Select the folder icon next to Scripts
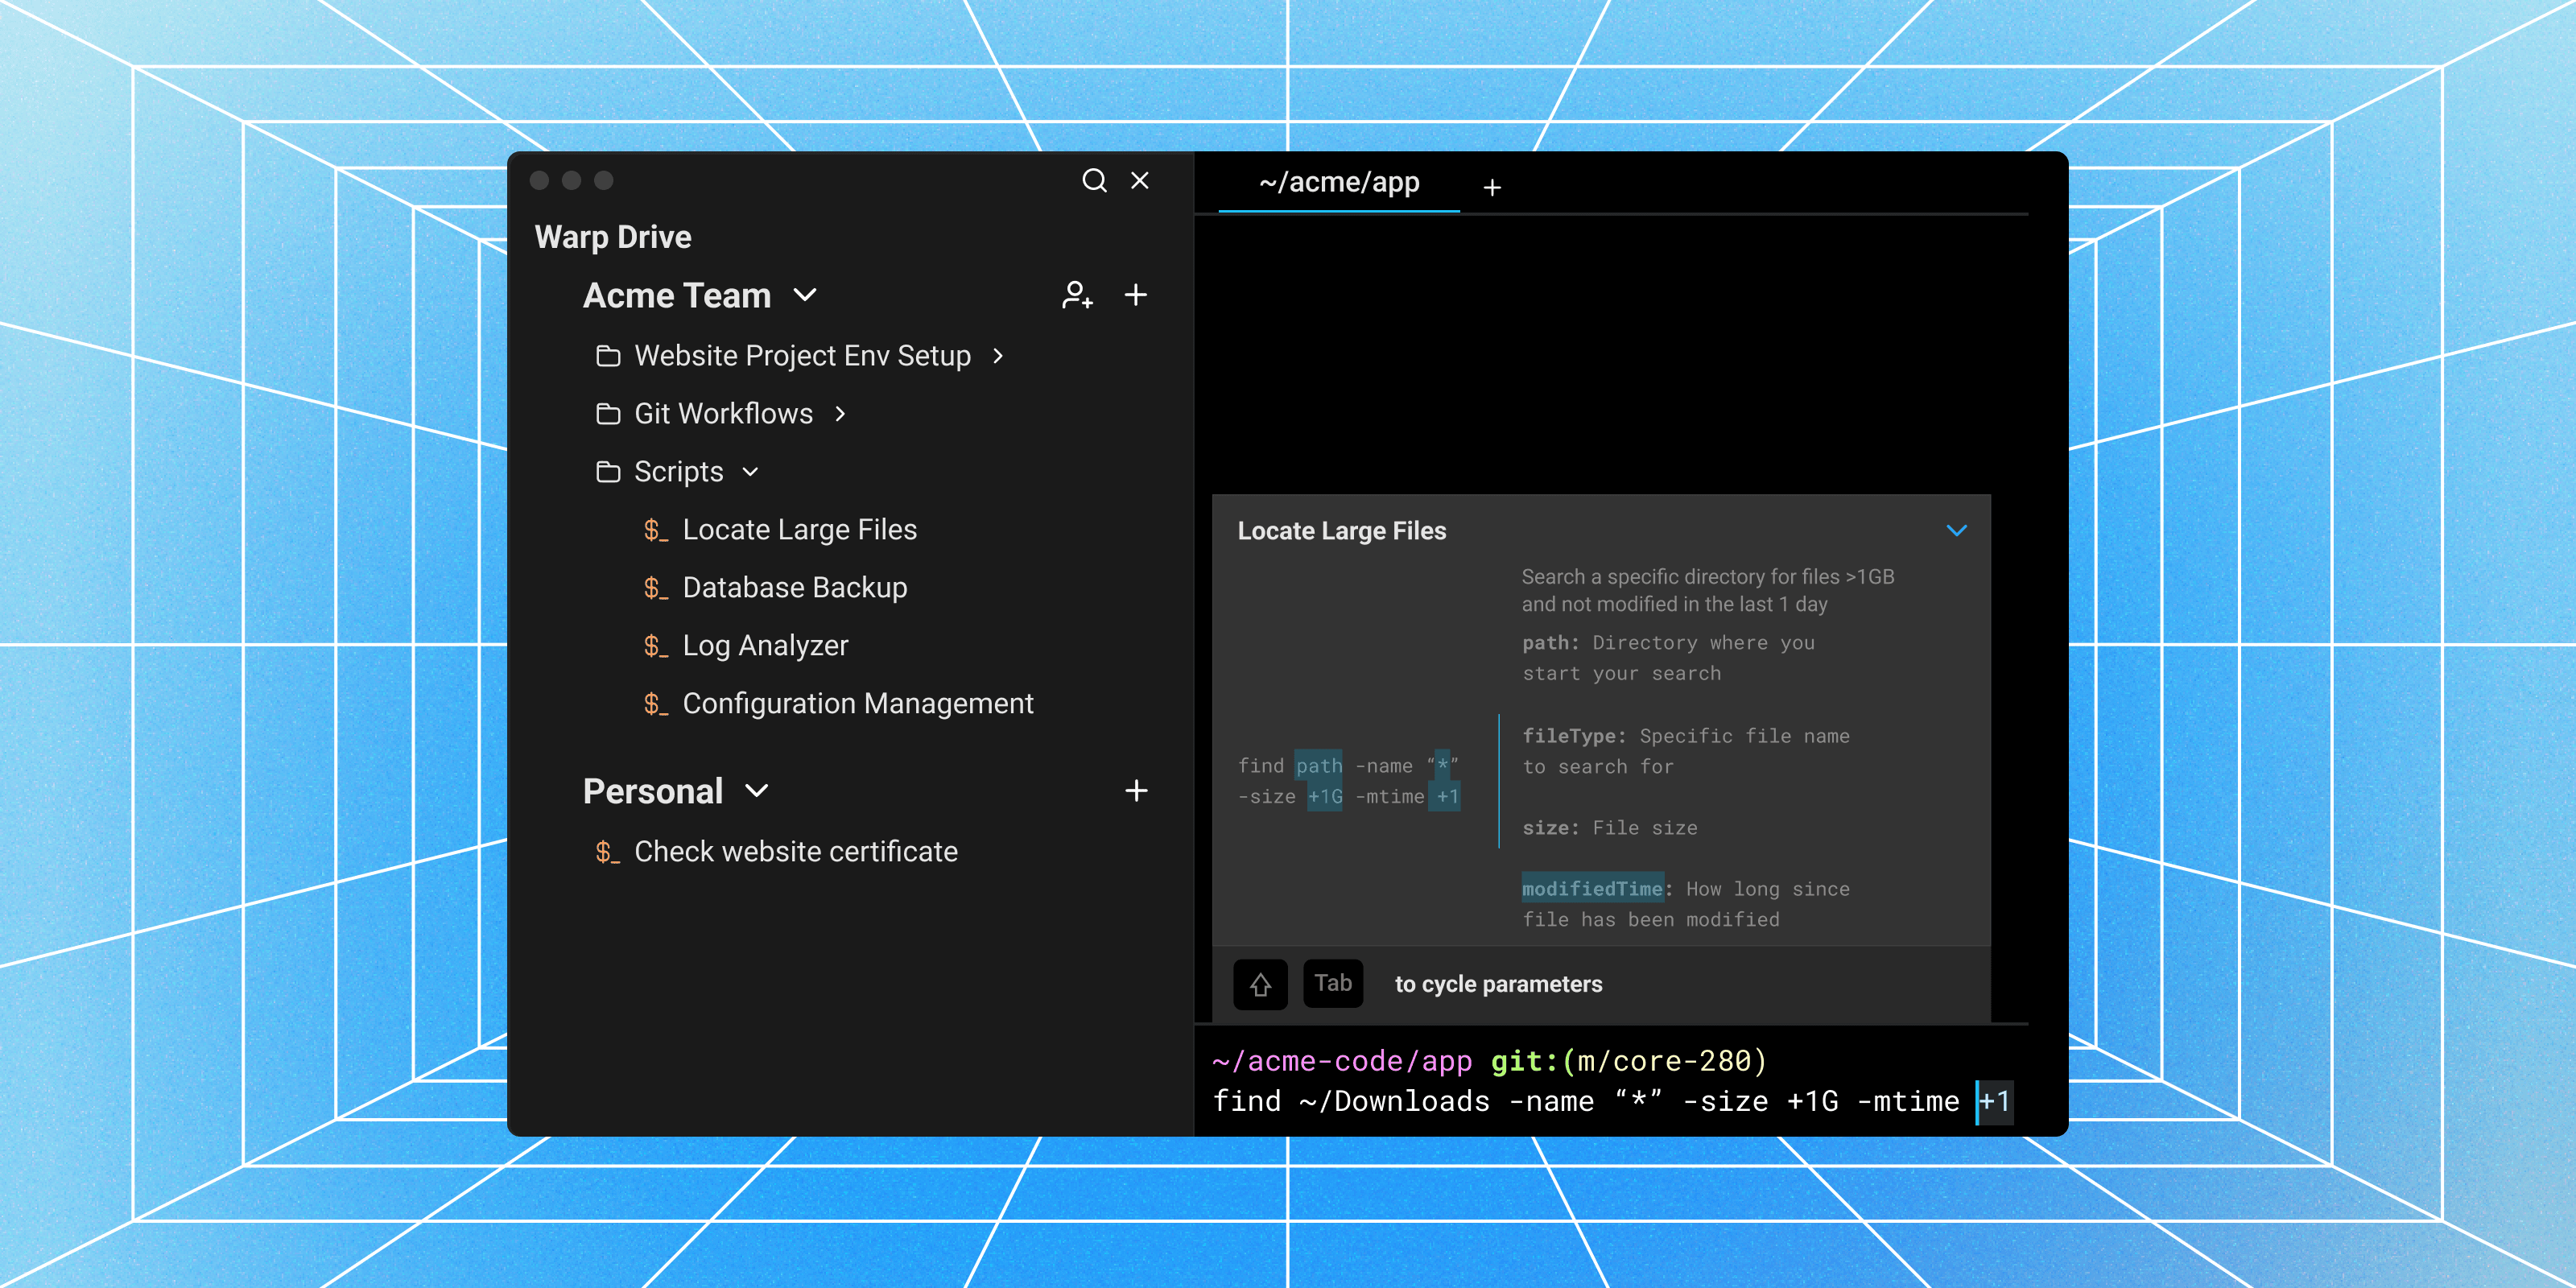 point(609,471)
